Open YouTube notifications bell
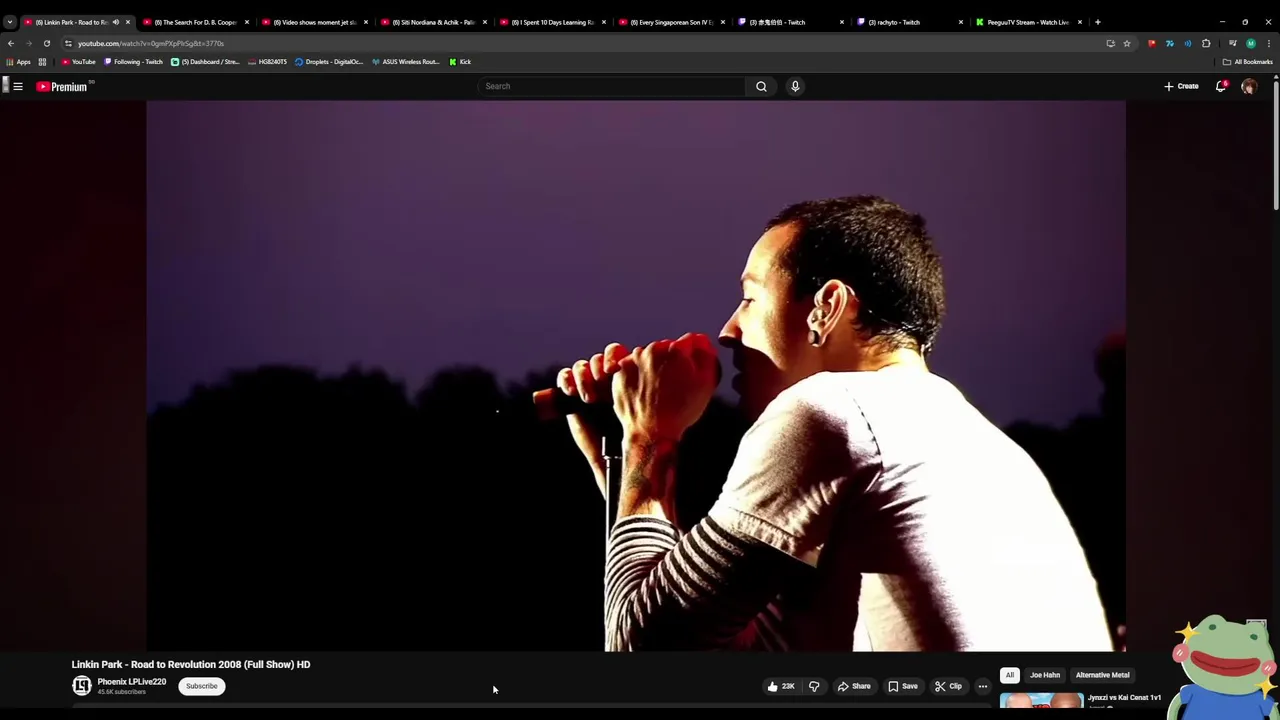Viewport: 1280px width, 720px height. 1221,86
